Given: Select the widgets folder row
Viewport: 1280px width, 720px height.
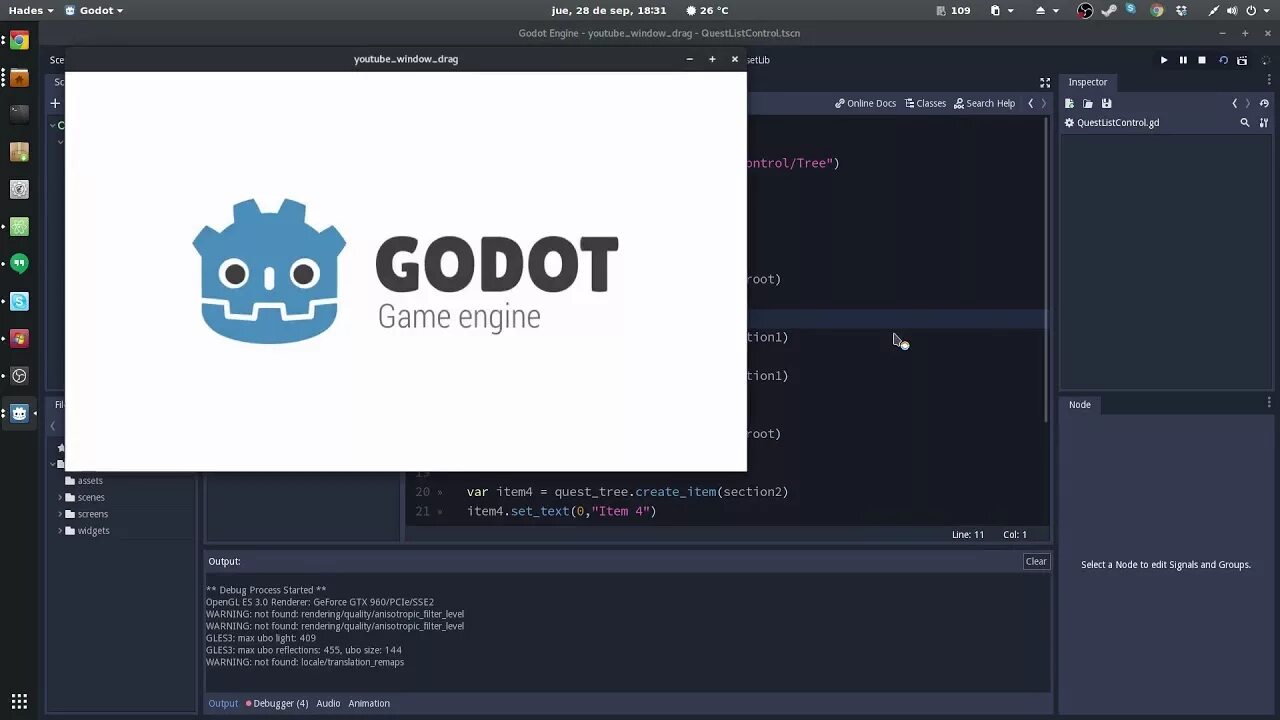Looking at the screenshot, I should tap(123, 531).
